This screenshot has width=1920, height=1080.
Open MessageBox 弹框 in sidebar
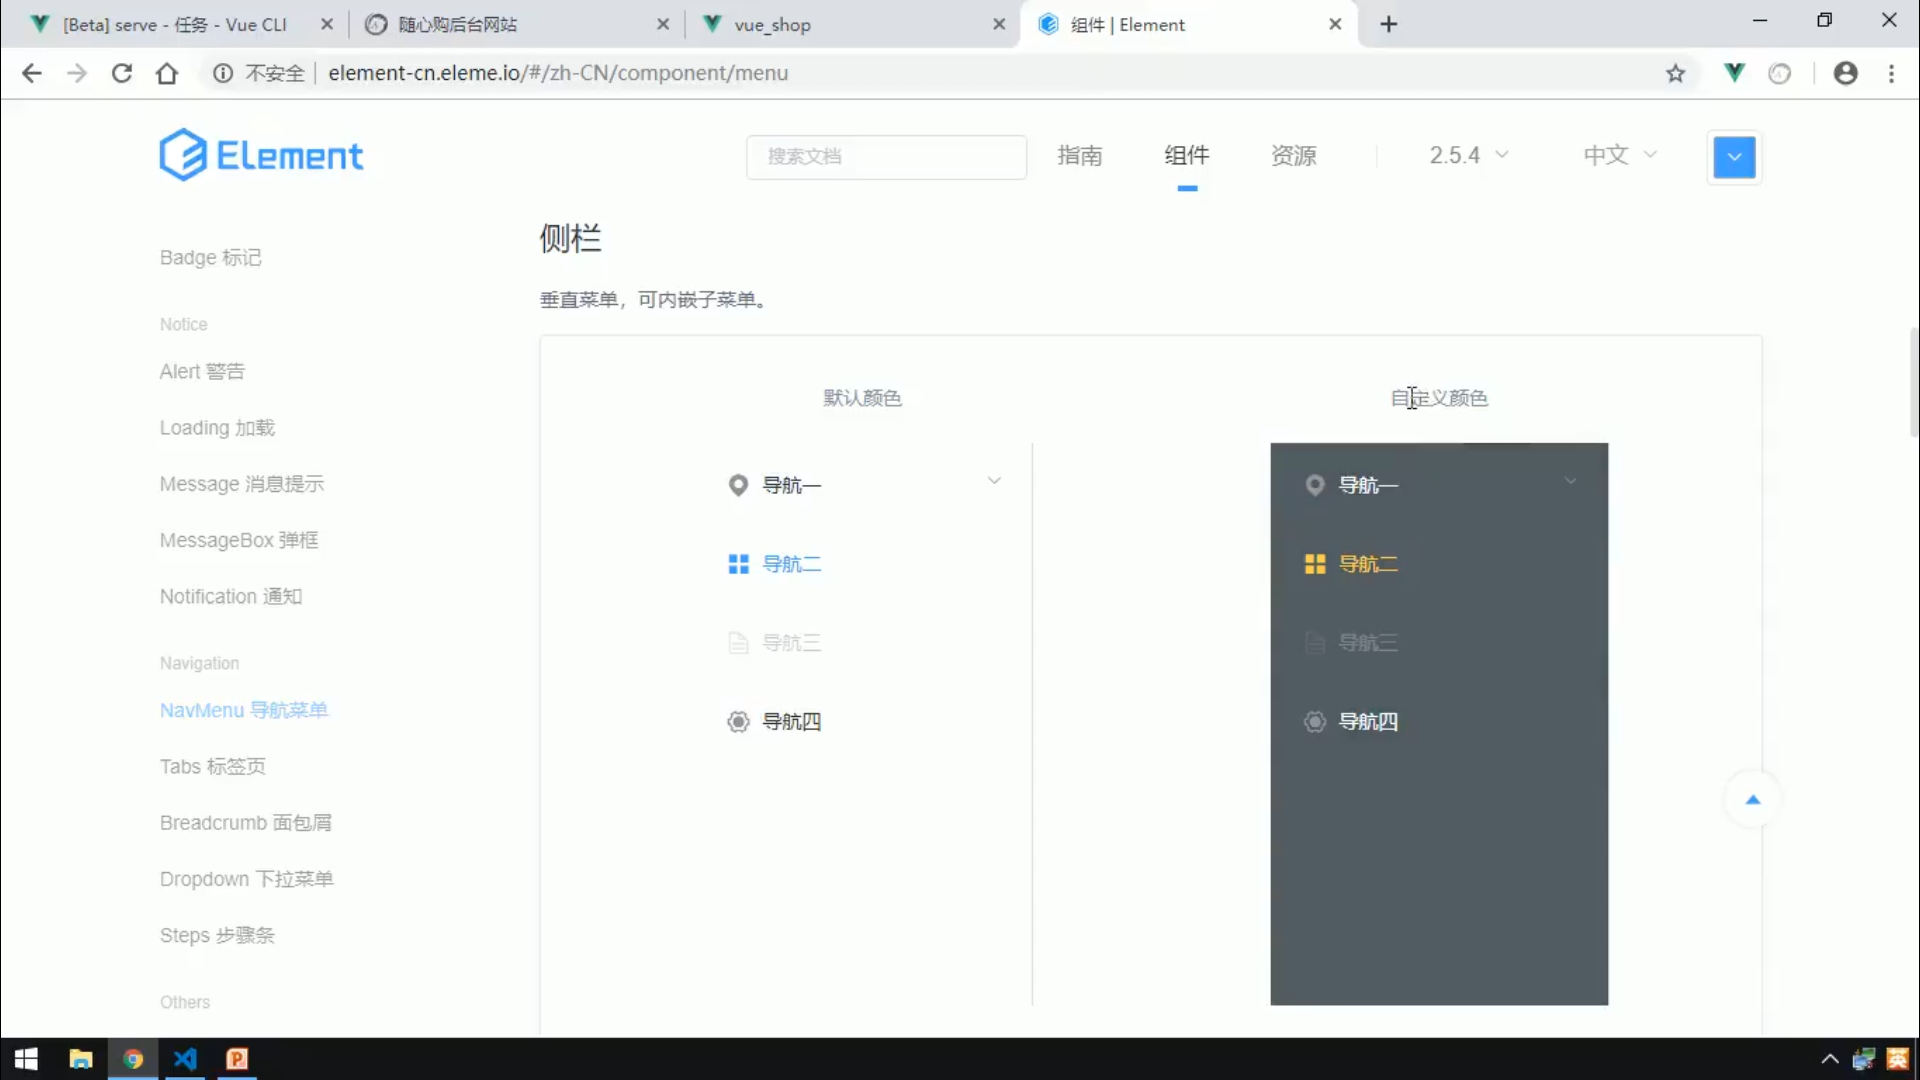point(239,540)
